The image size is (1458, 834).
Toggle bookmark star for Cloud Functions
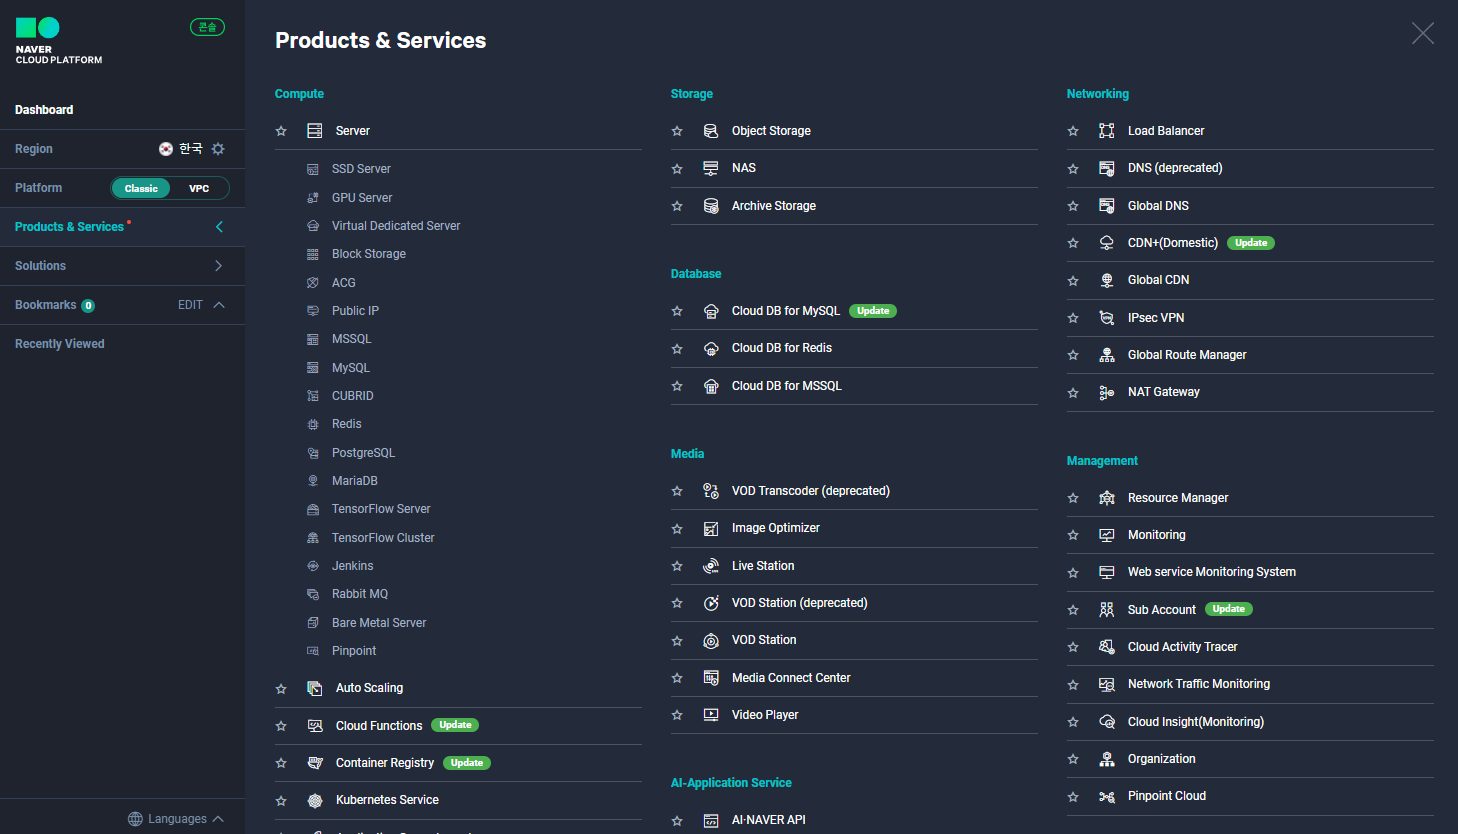coord(281,726)
